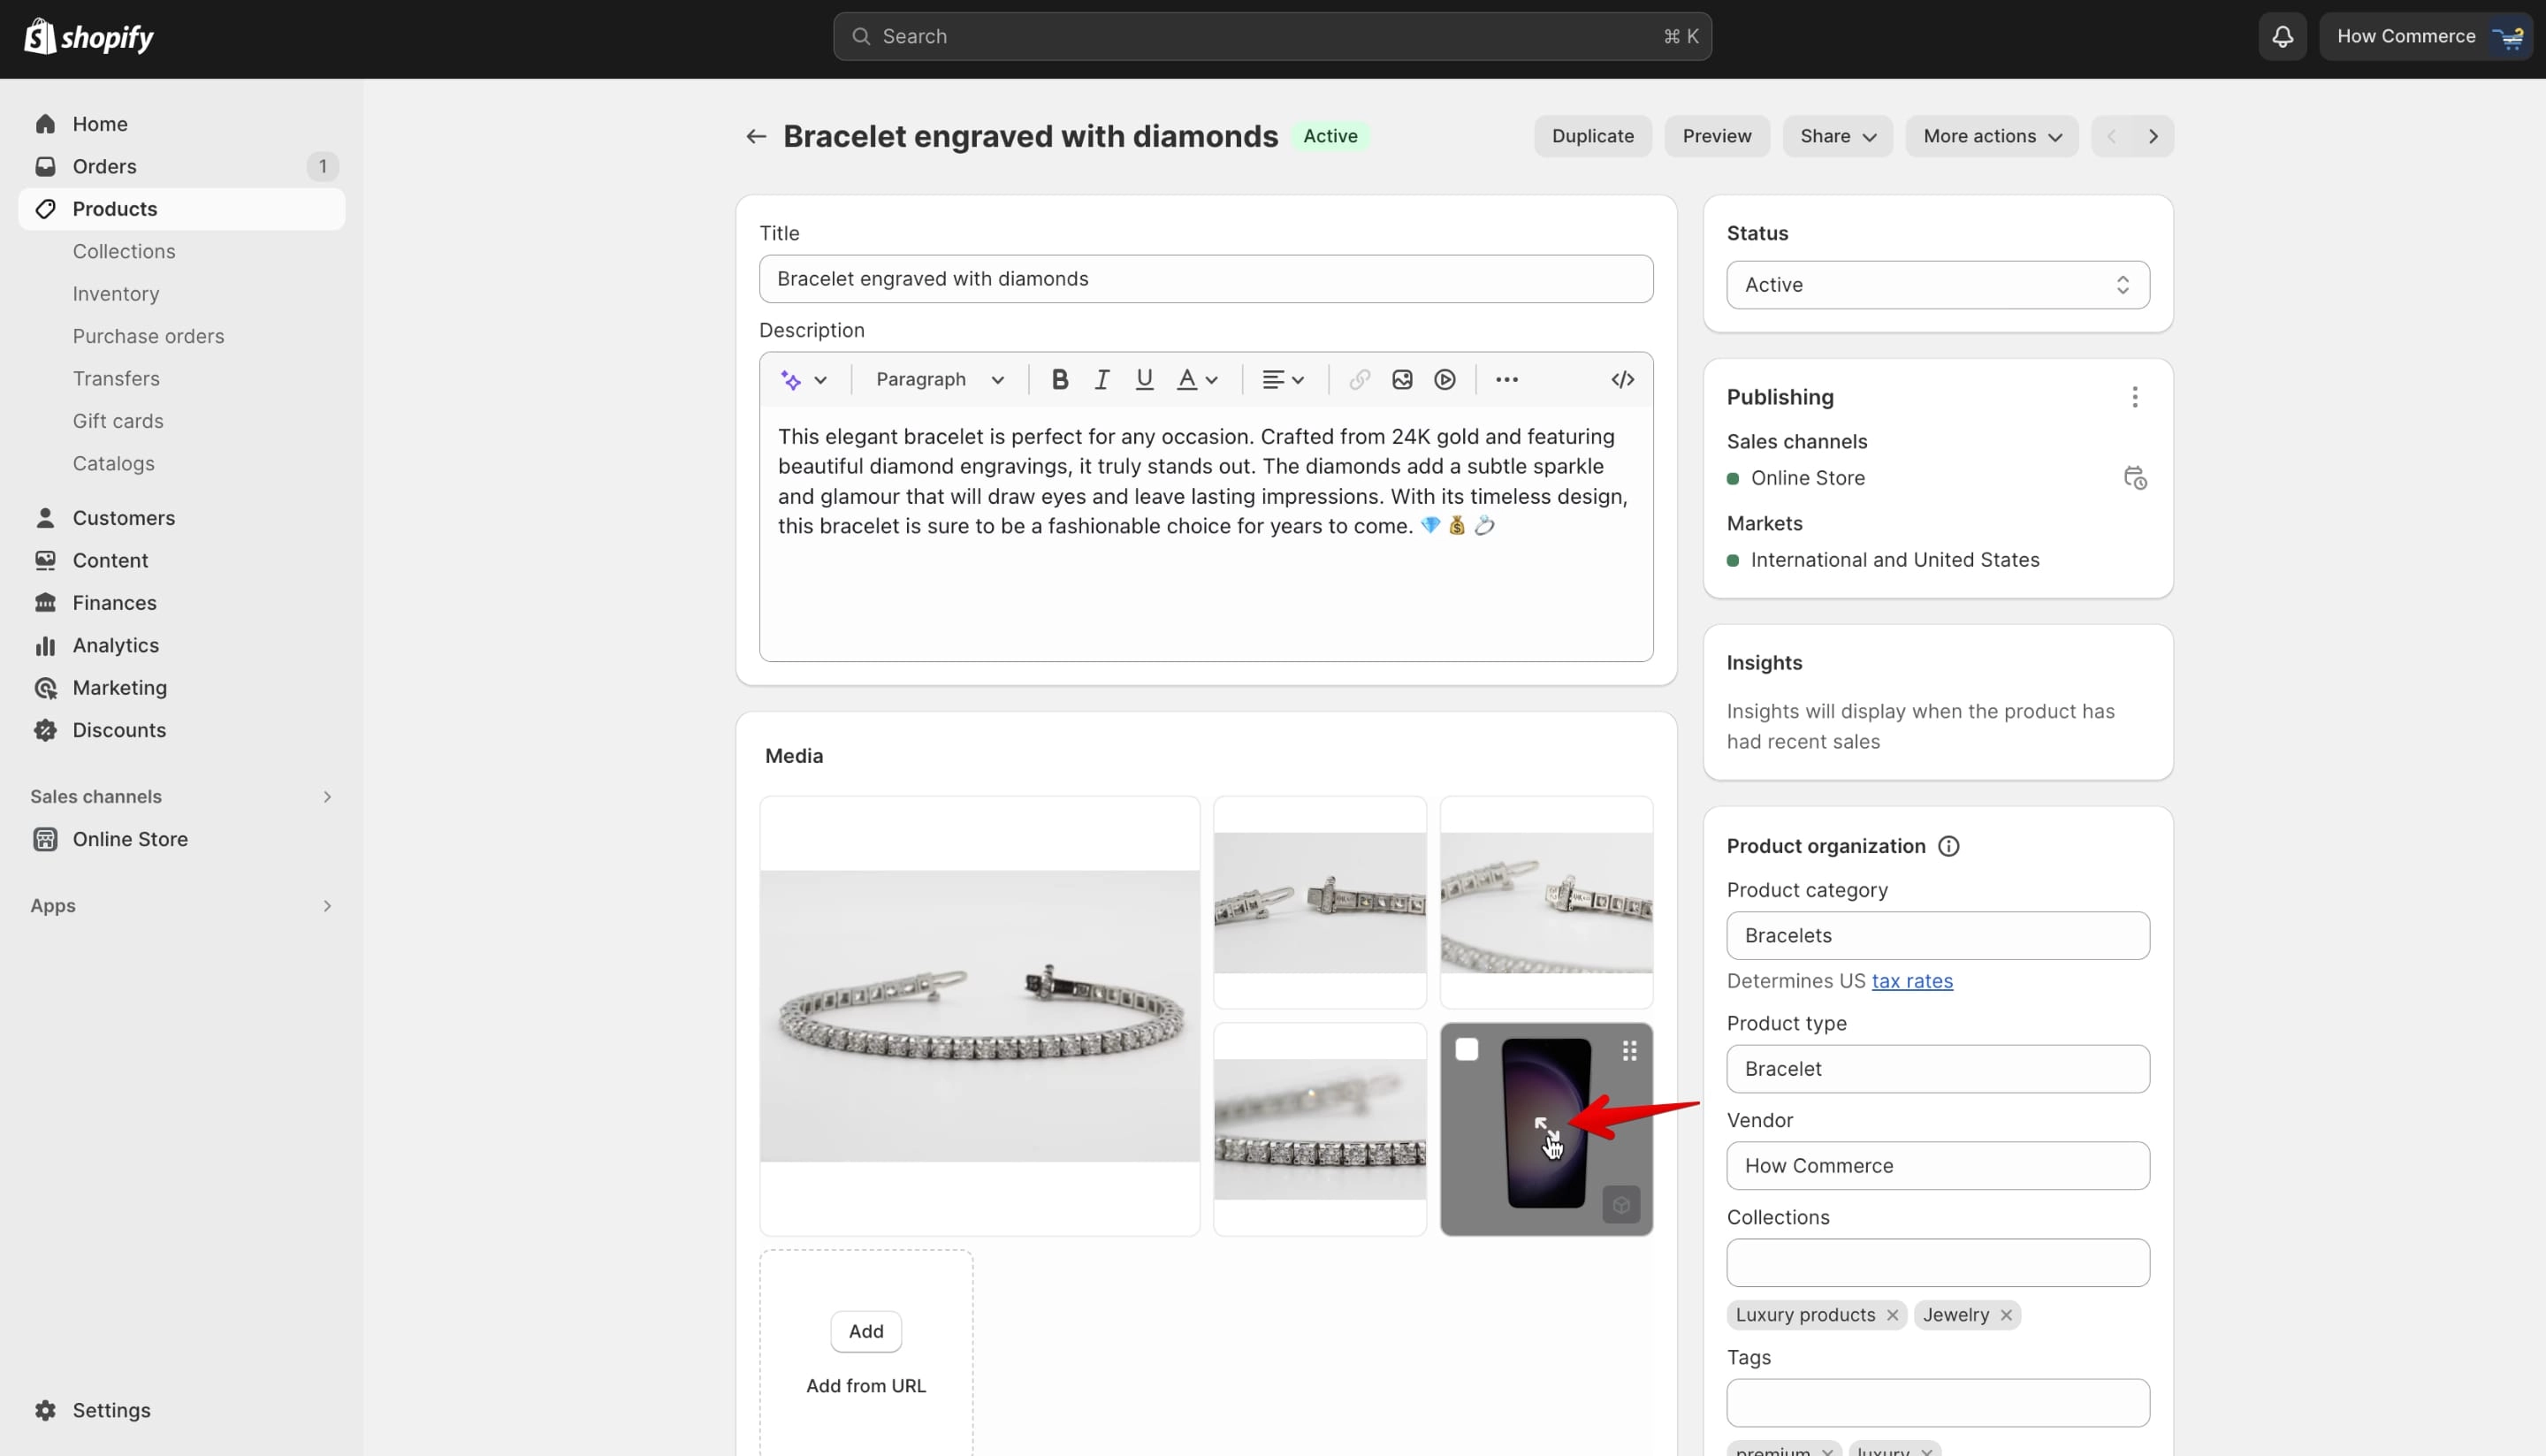Open Publishing three-dot menu
The image size is (2546, 1456).
click(x=2134, y=397)
